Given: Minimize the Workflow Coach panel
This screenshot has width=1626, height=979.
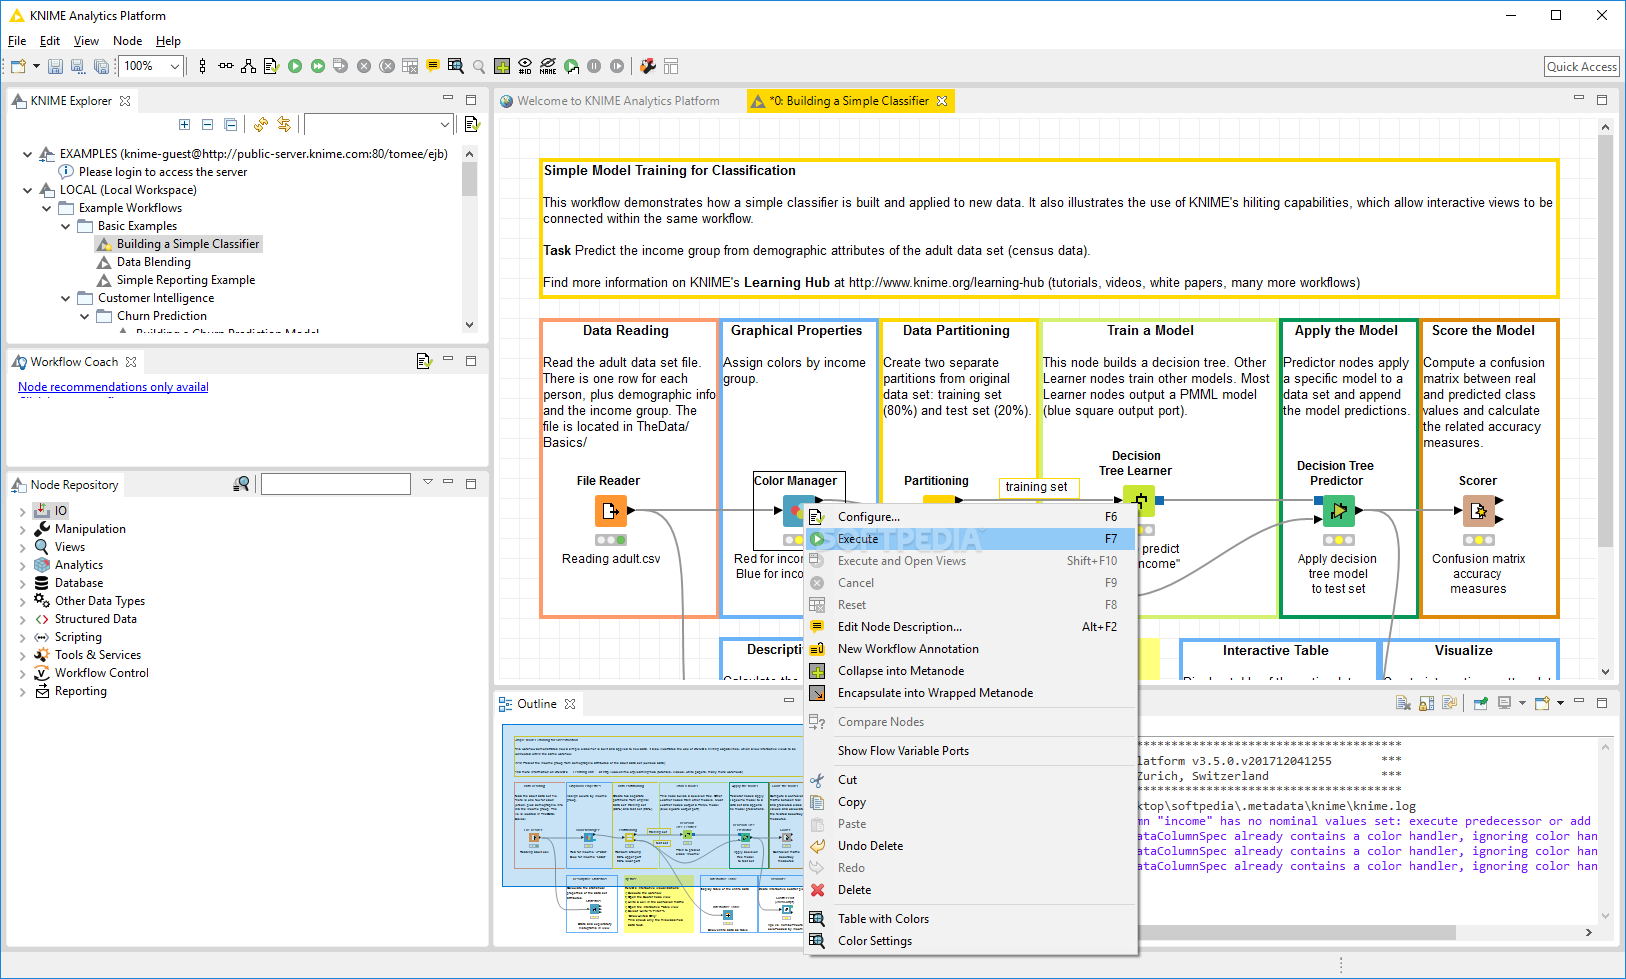Looking at the screenshot, I should pyautogui.click(x=448, y=359).
